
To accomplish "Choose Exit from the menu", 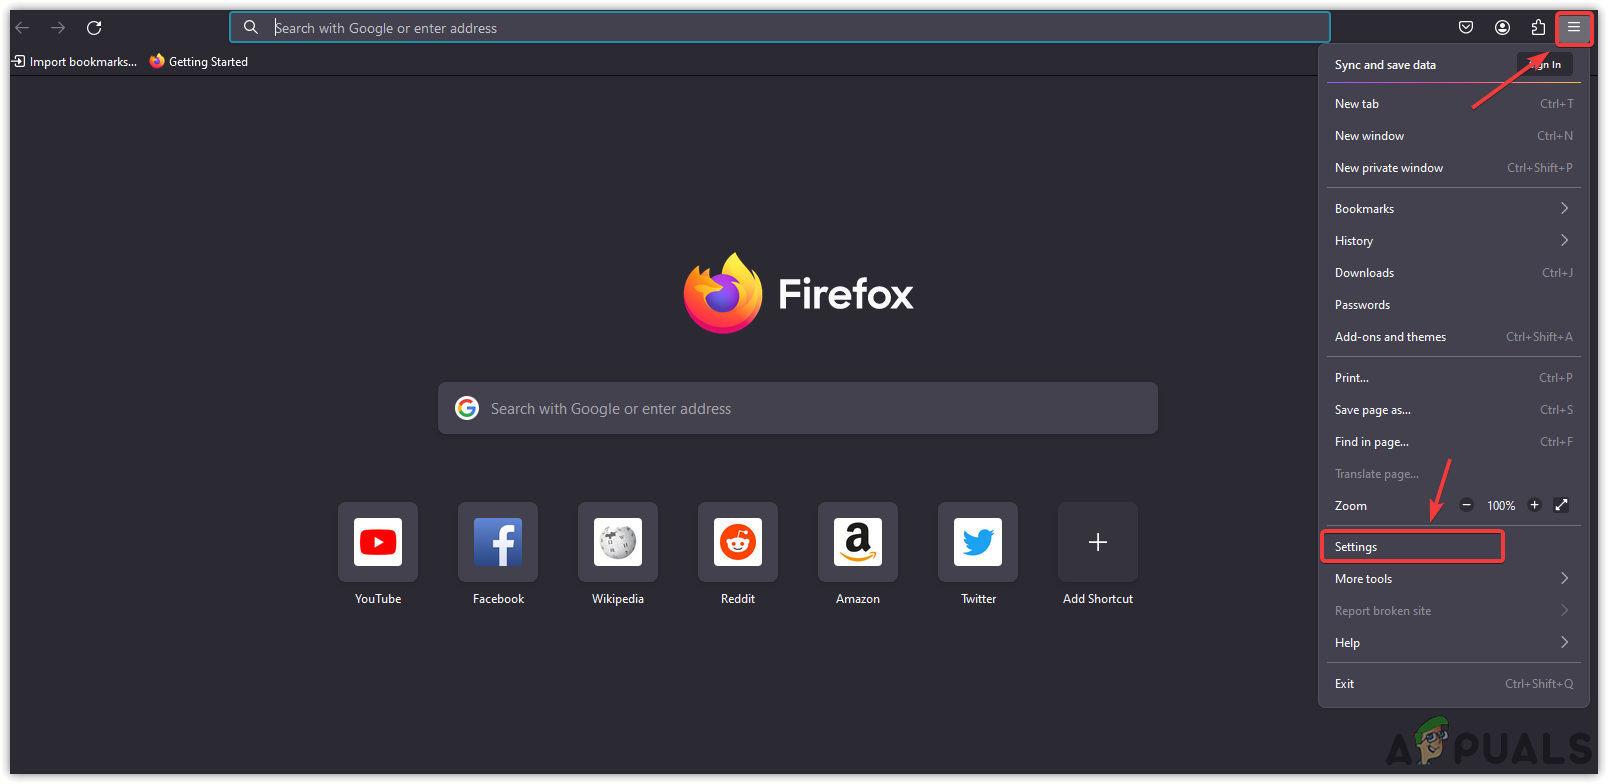I will click(1454, 684).
